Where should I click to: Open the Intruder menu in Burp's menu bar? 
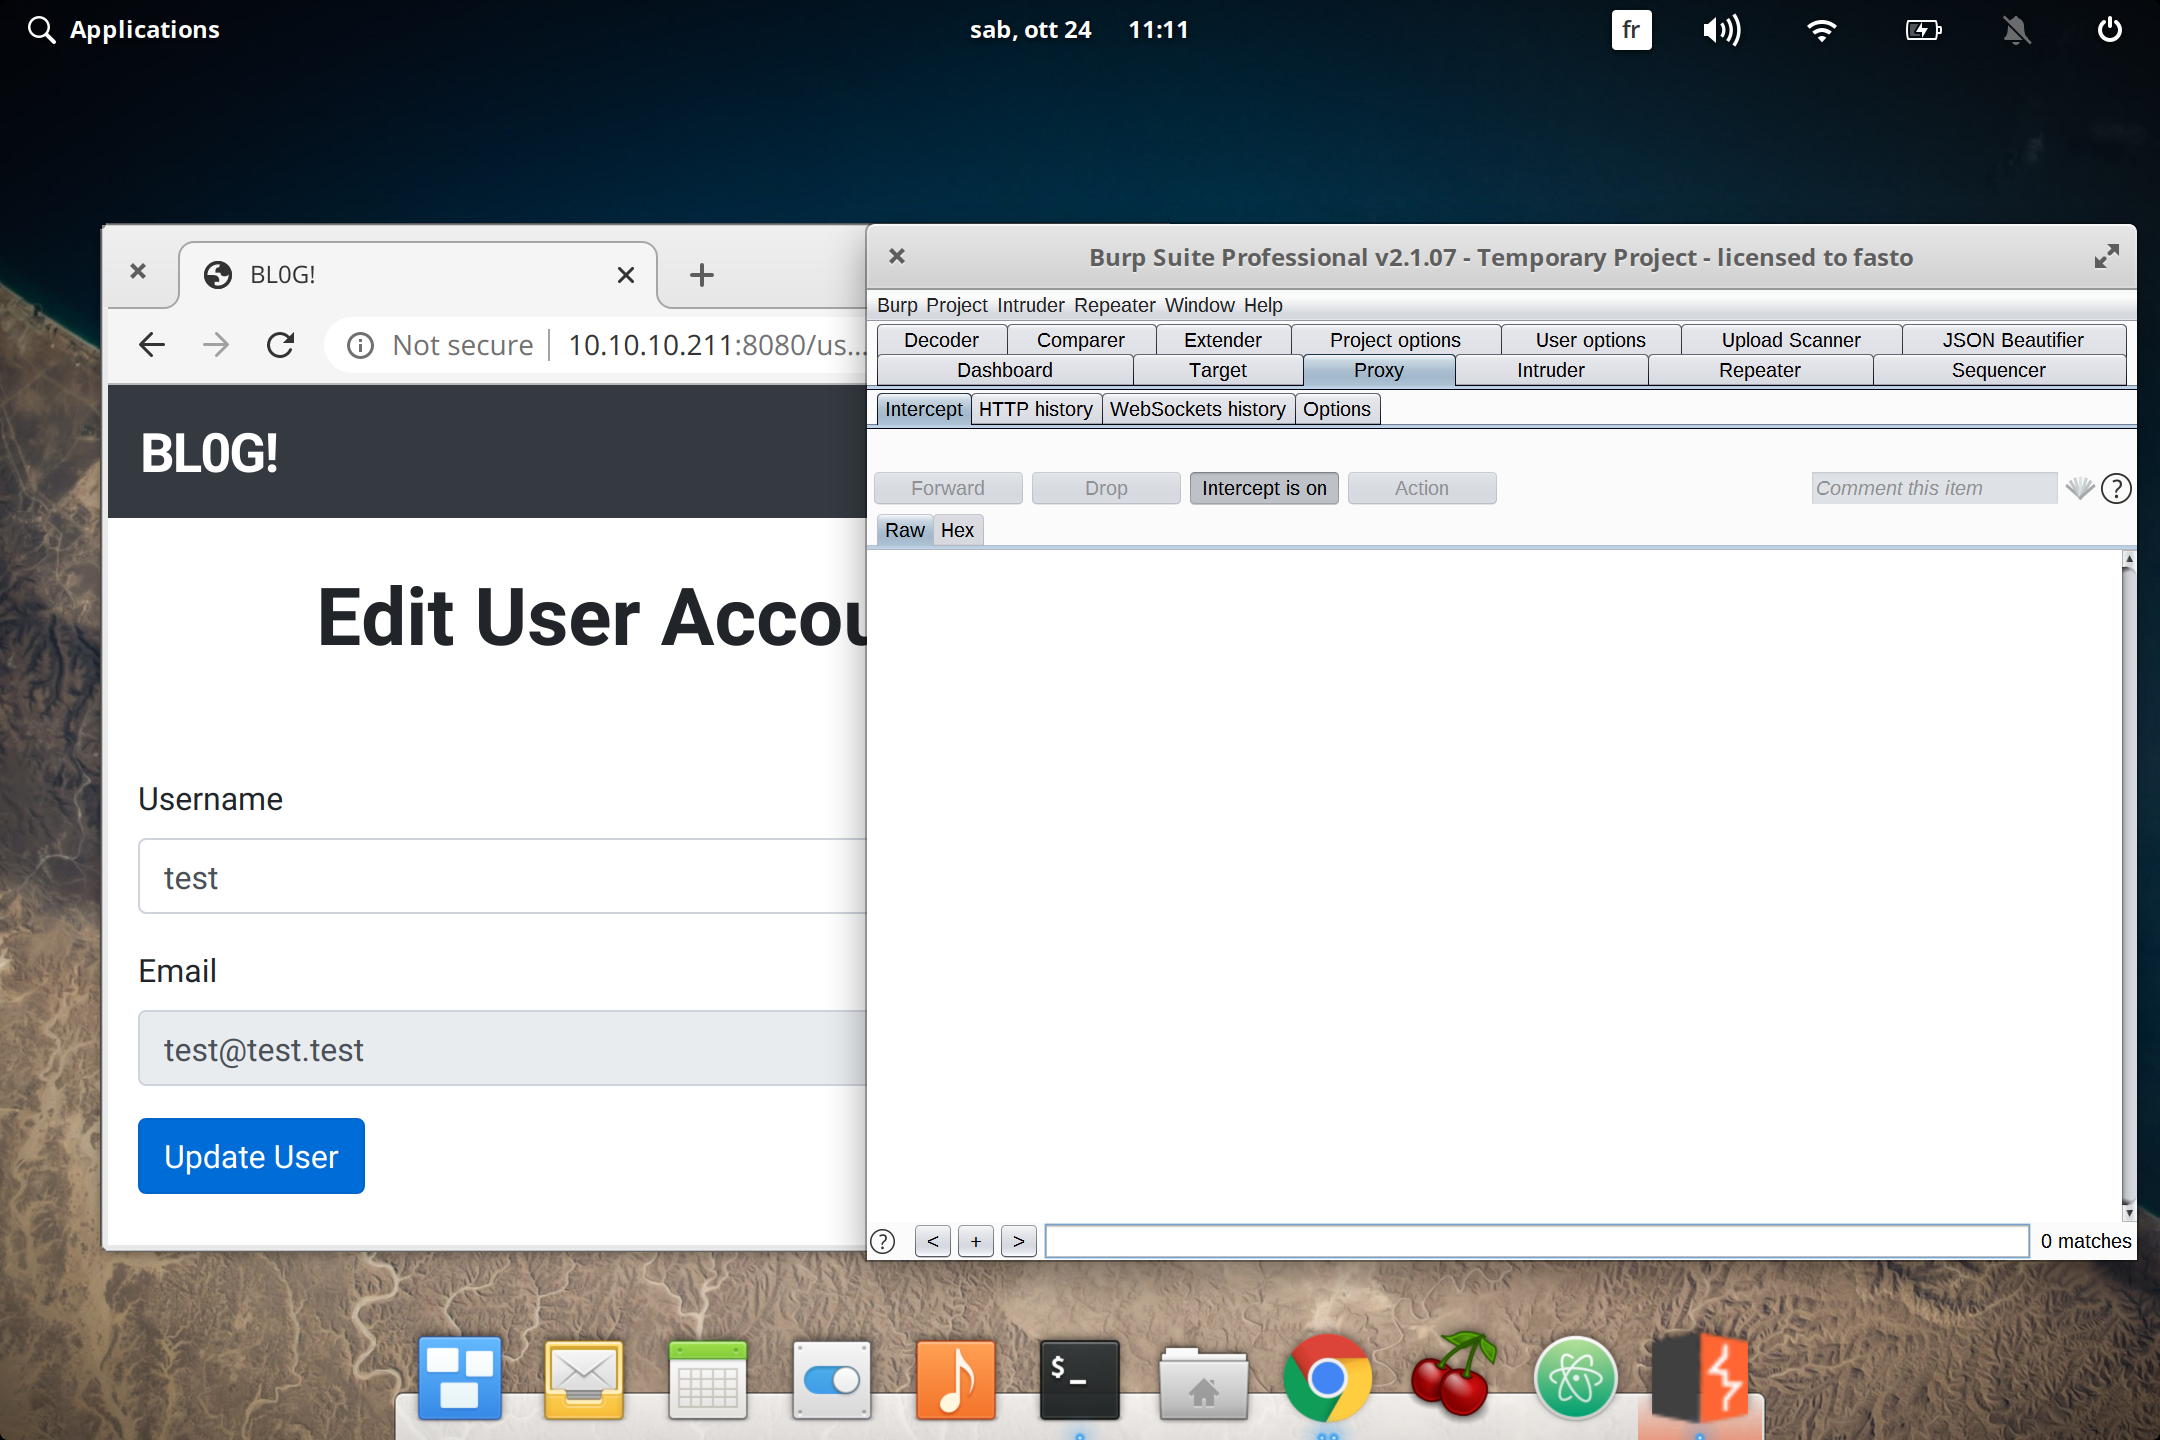pyautogui.click(x=1030, y=305)
